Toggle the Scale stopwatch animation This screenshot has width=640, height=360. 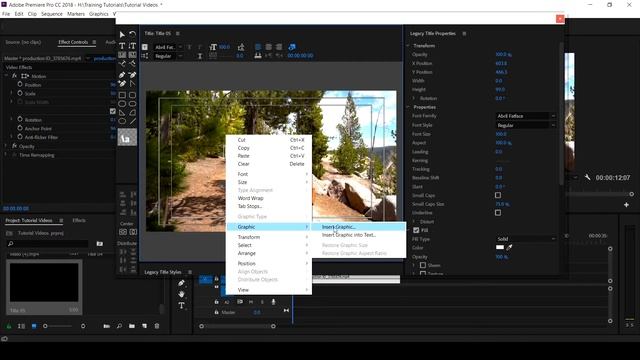pyautogui.click(x=20, y=93)
